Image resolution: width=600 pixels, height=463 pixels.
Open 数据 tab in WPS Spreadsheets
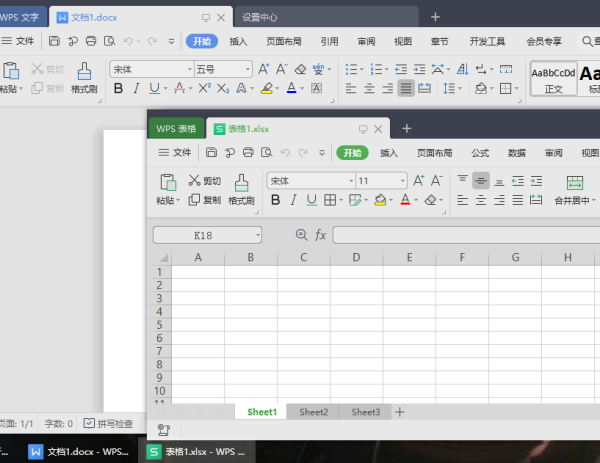click(517, 153)
